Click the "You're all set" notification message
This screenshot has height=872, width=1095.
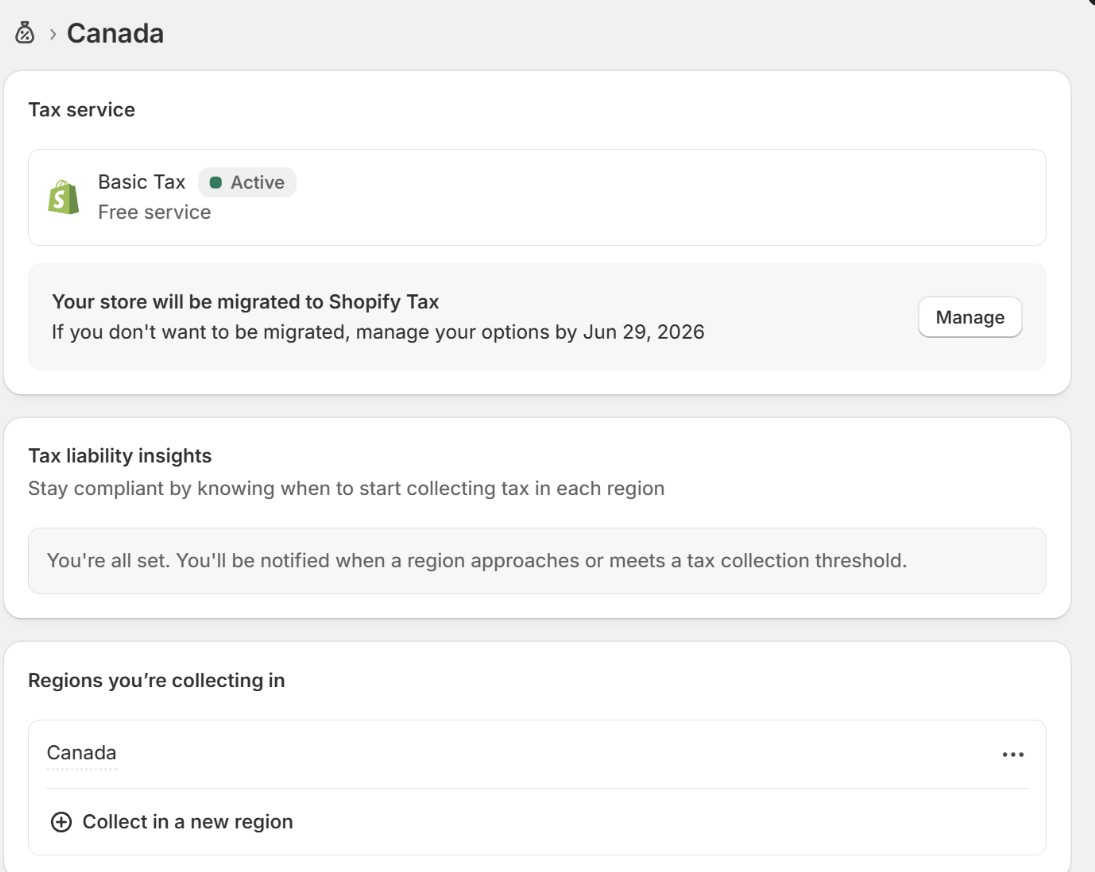477,561
